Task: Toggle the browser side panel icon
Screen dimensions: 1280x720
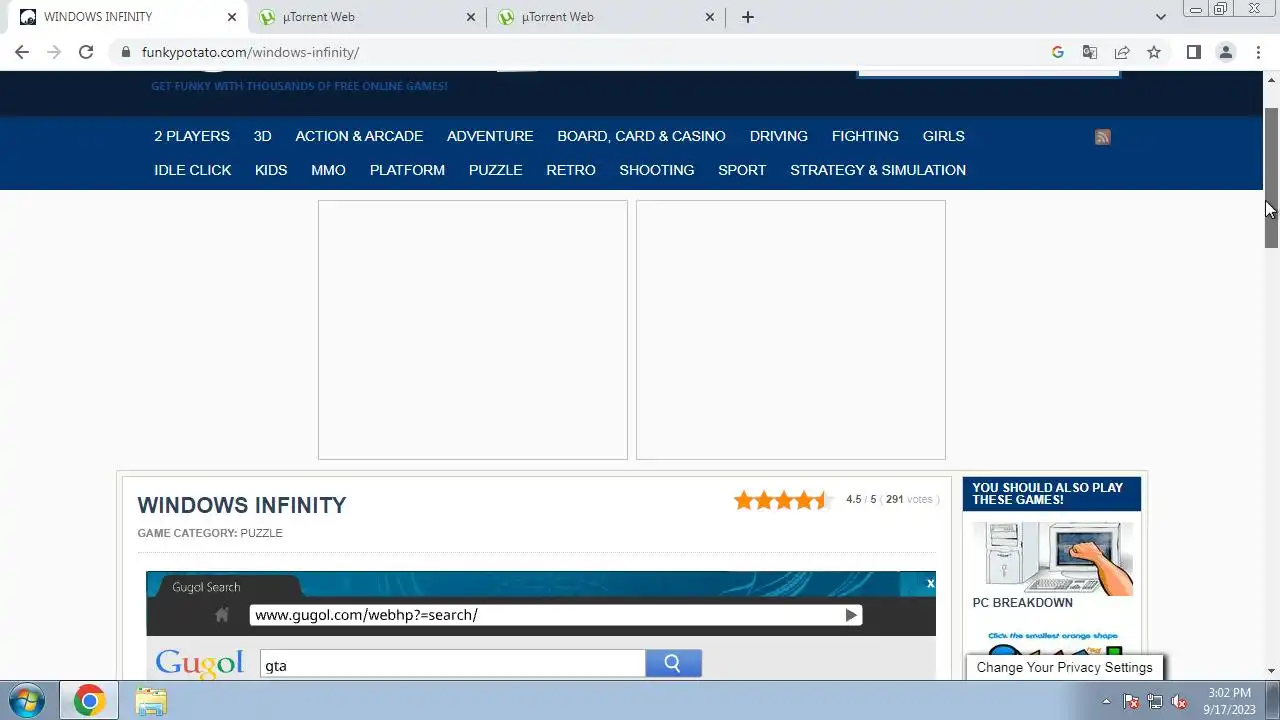Action: click(1193, 52)
